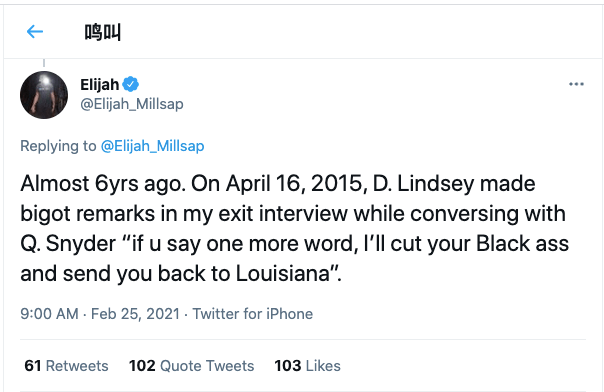This screenshot has height=392, width=604.
Task: Go back using the blue arrow
Action: [x=35, y=32]
